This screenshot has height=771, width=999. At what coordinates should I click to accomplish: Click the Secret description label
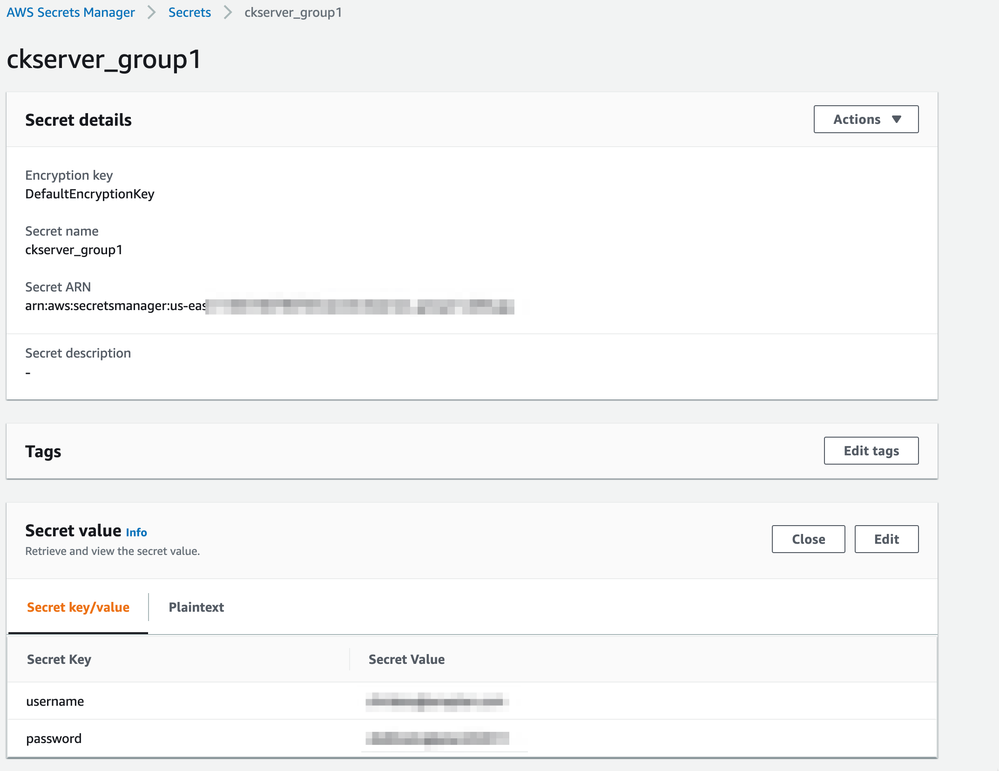[x=78, y=353]
